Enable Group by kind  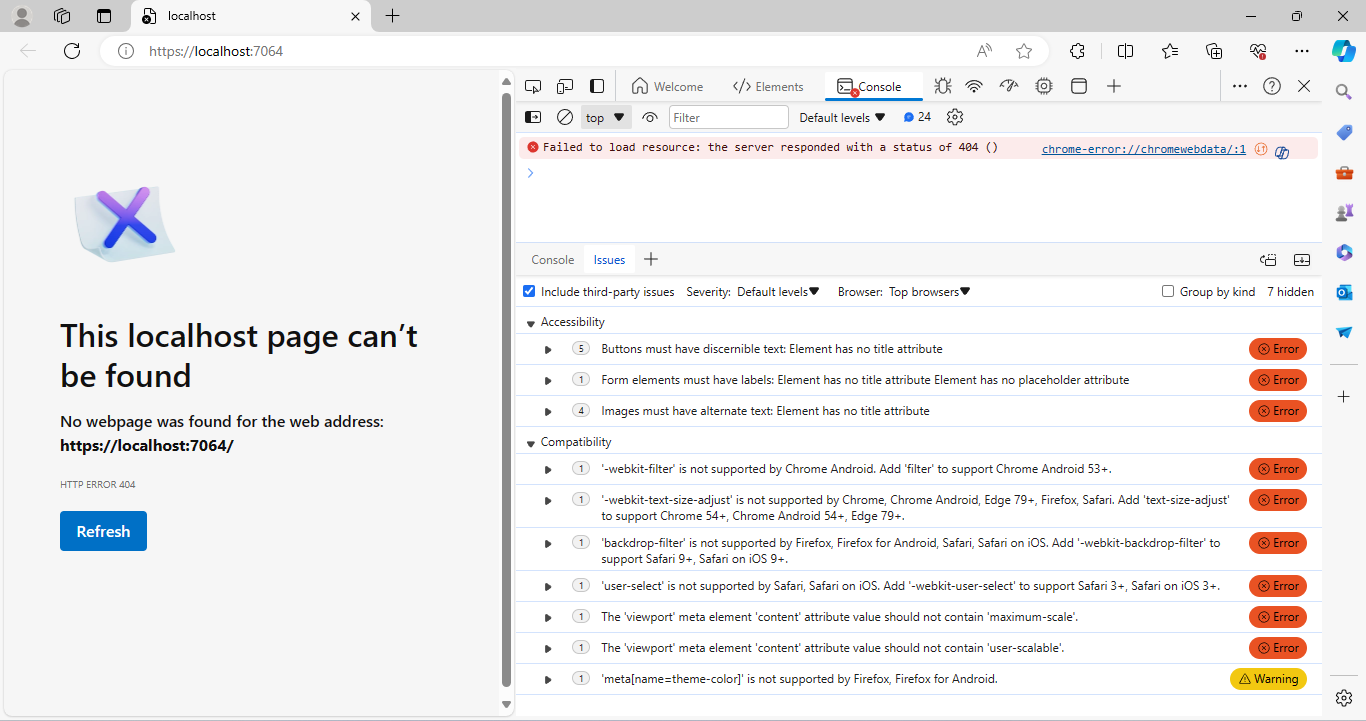(1168, 291)
